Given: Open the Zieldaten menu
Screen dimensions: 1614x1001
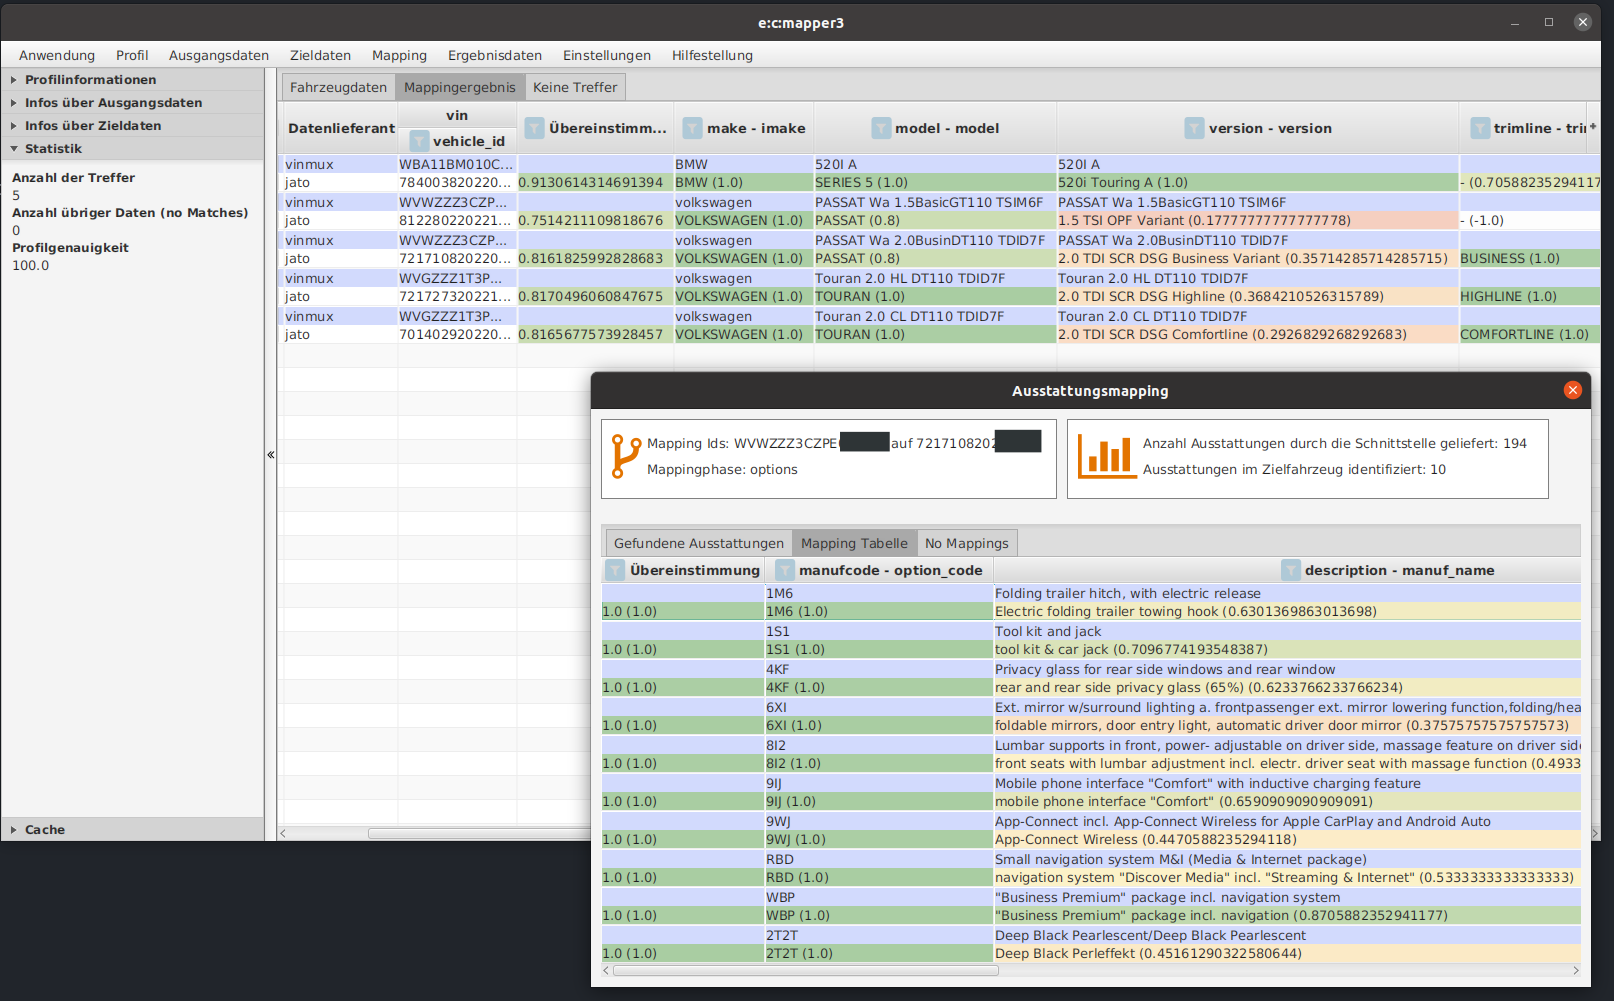Looking at the screenshot, I should pyautogui.click(x=320, y=55).
